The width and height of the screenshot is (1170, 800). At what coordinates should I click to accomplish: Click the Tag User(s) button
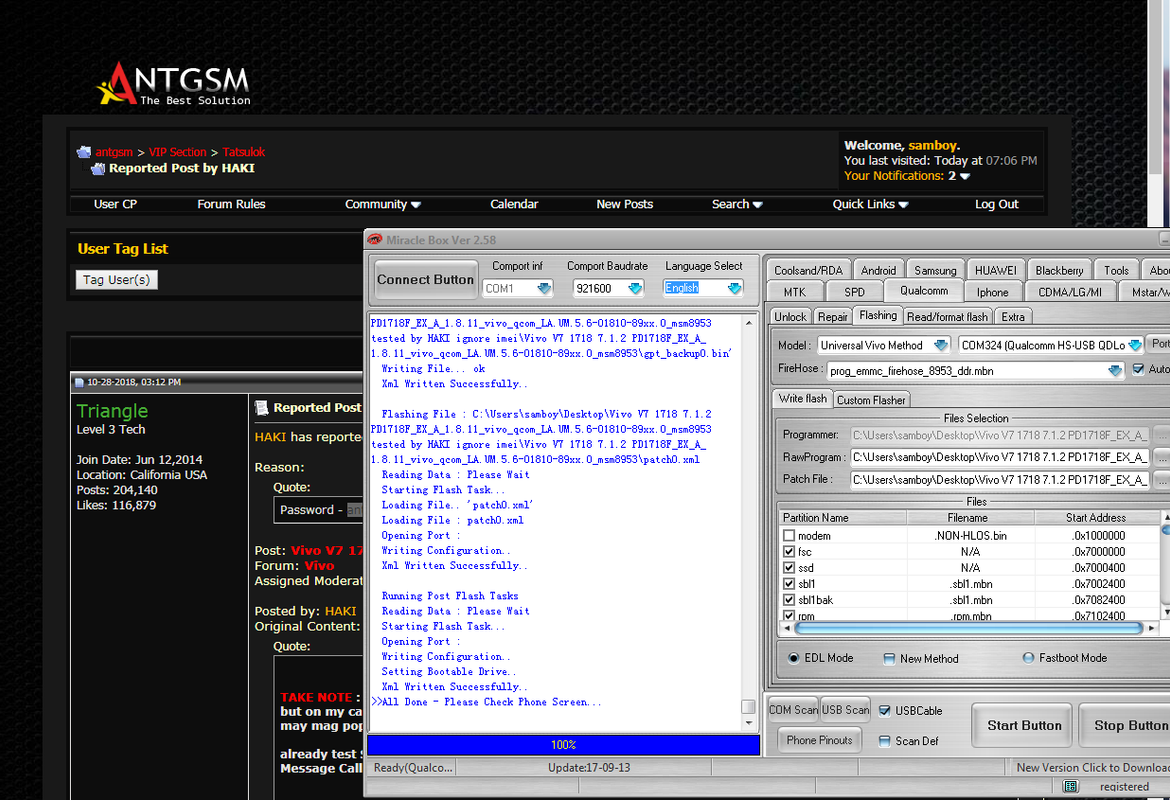[116, 280]
